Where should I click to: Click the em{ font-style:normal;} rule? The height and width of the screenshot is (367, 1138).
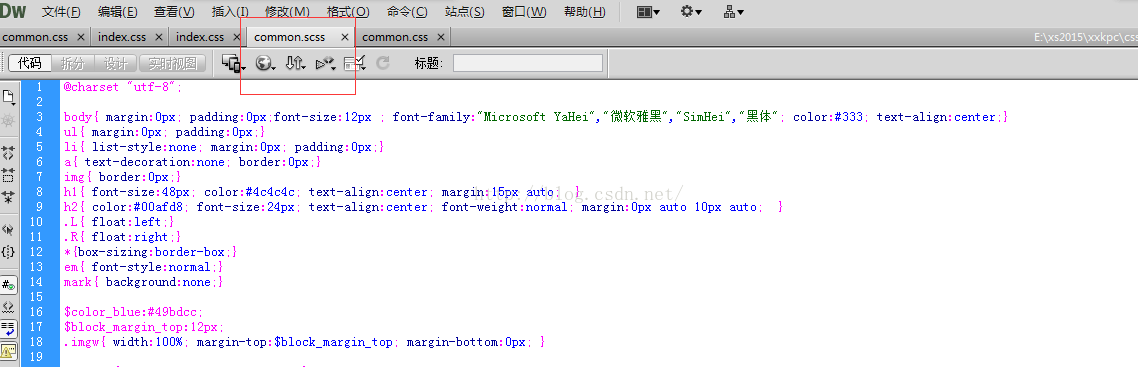coord(144,267)
